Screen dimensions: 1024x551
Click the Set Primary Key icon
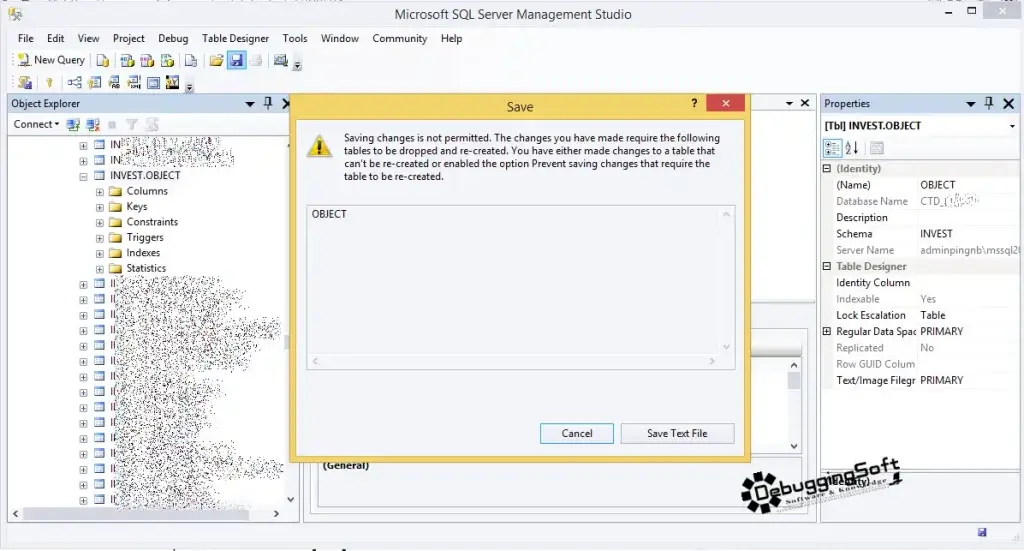click(x=49, y=82)
